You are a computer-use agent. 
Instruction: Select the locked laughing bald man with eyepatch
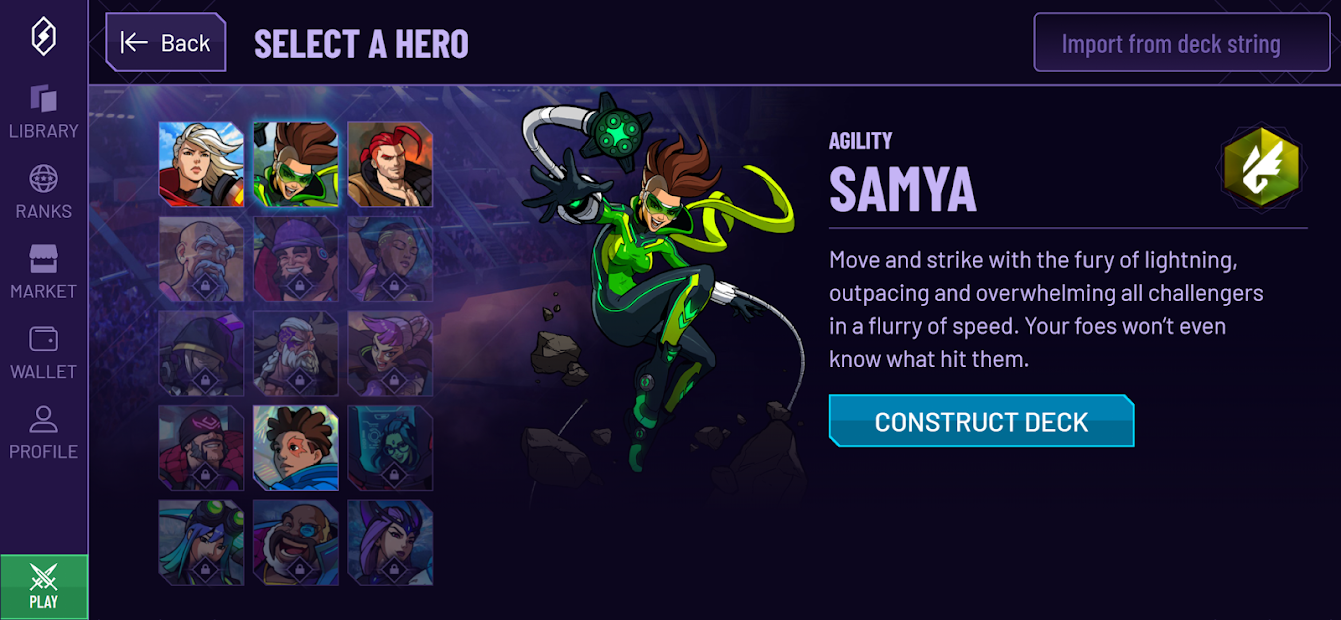[x=296, y=543]
